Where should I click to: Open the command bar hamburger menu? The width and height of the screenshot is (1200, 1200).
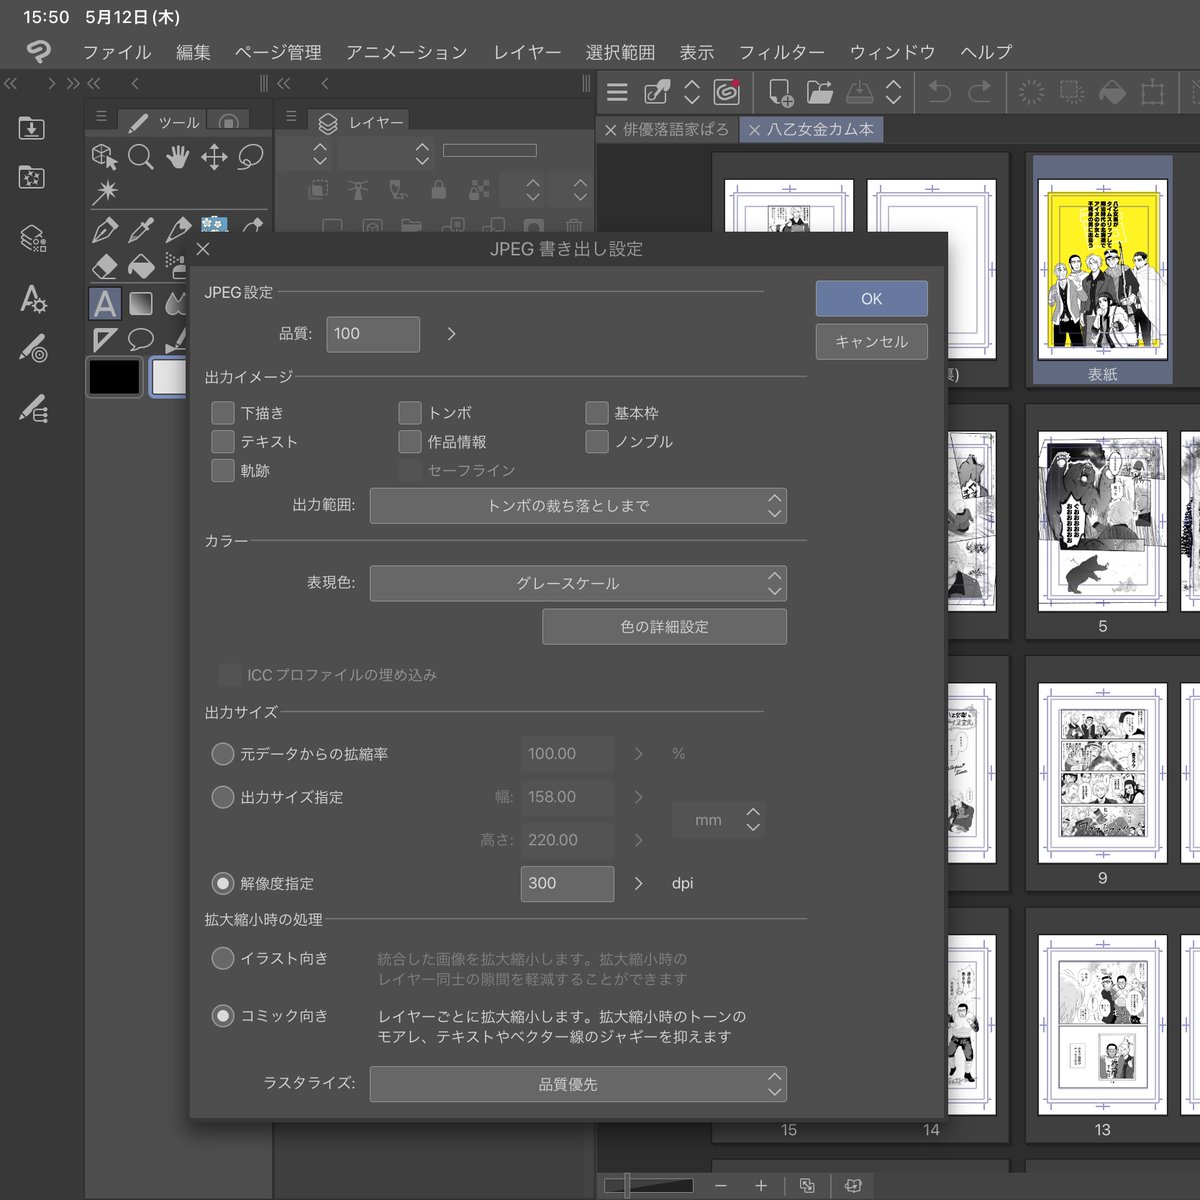(617, 93)
